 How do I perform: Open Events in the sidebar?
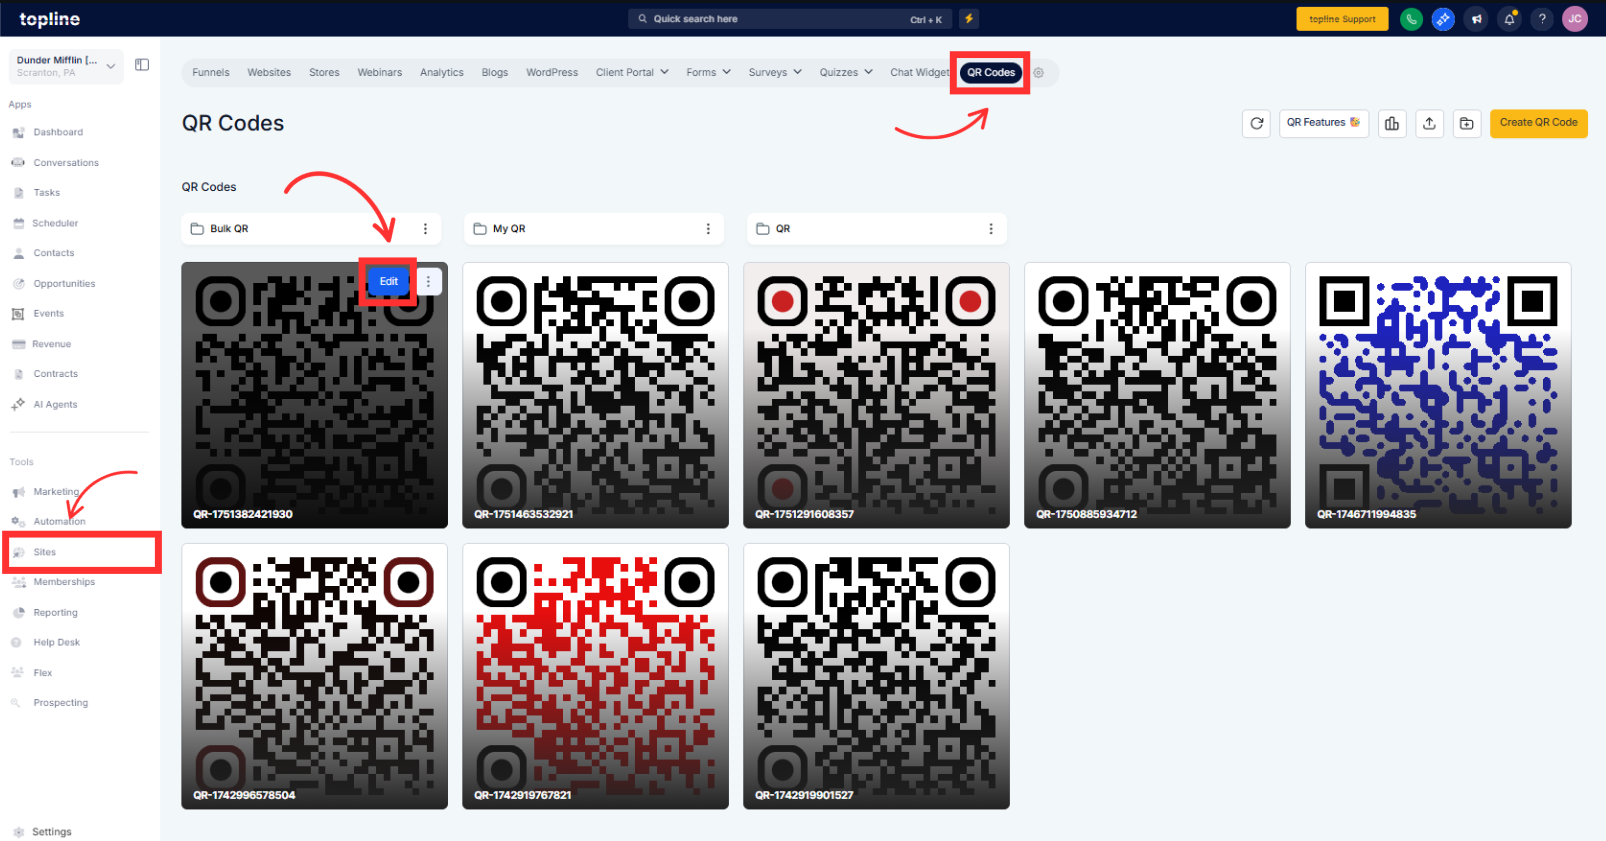[48, 314]
